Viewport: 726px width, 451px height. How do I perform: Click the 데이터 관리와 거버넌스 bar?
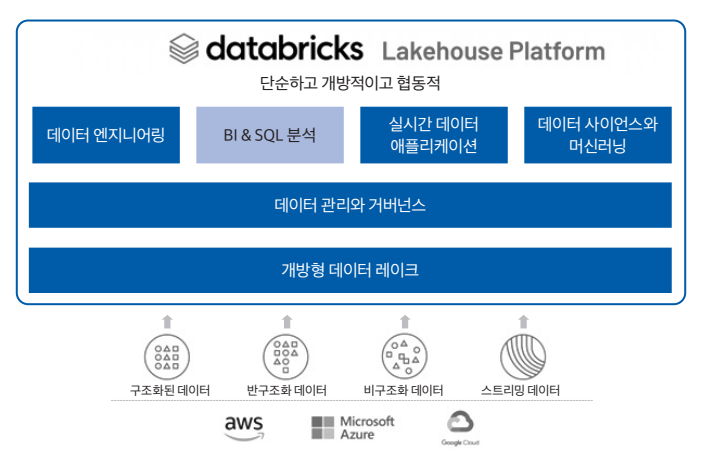tap(350, 205)
